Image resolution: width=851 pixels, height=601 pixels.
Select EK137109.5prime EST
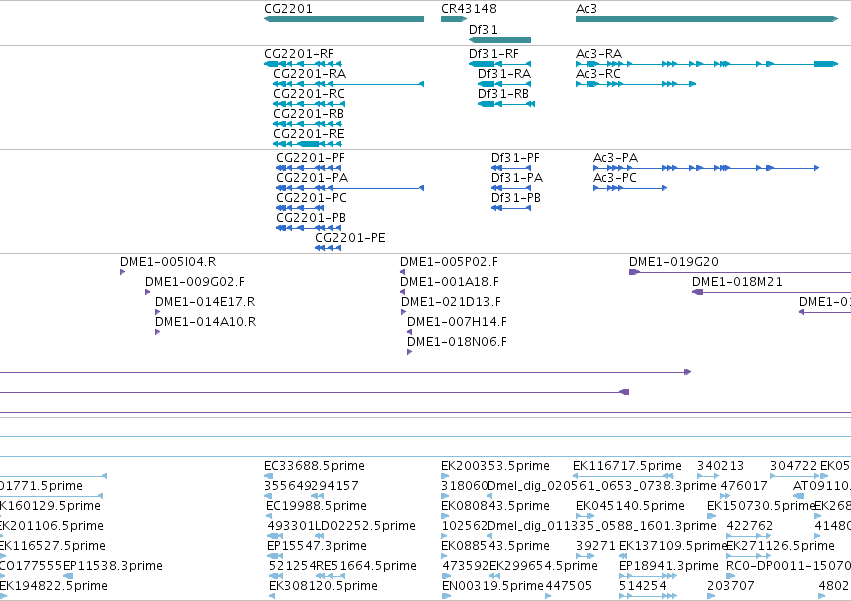pos(623,556)
